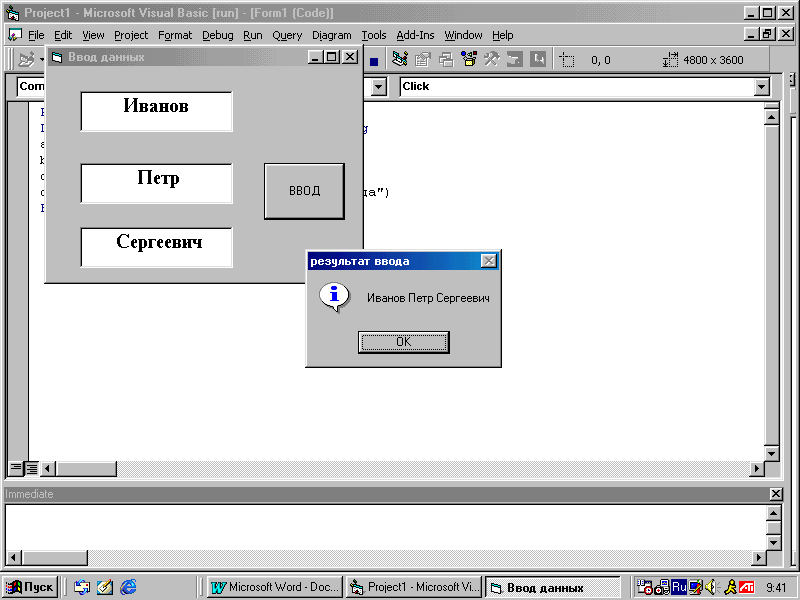The width and height of the screenshot is (800, 600).
Task: Click OK in the результат ввода dialog
Action: point(404,342)
